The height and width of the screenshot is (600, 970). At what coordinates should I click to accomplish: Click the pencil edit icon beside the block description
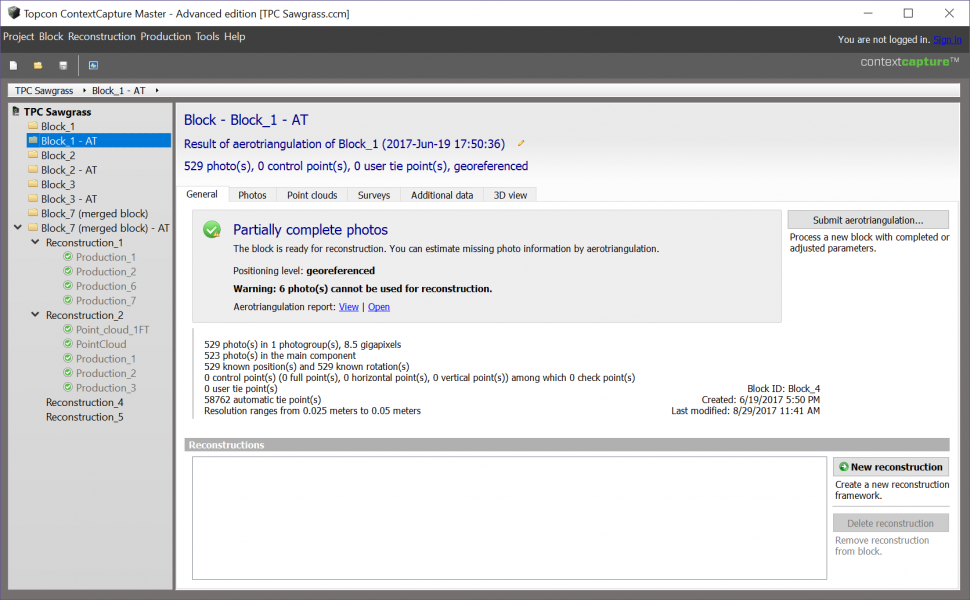coord(521,144)
